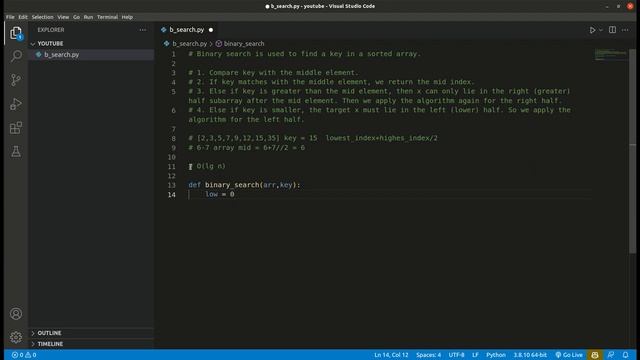Run the Python file with play button
This screenshot has width=640, height=360.
tap(592, 30)
